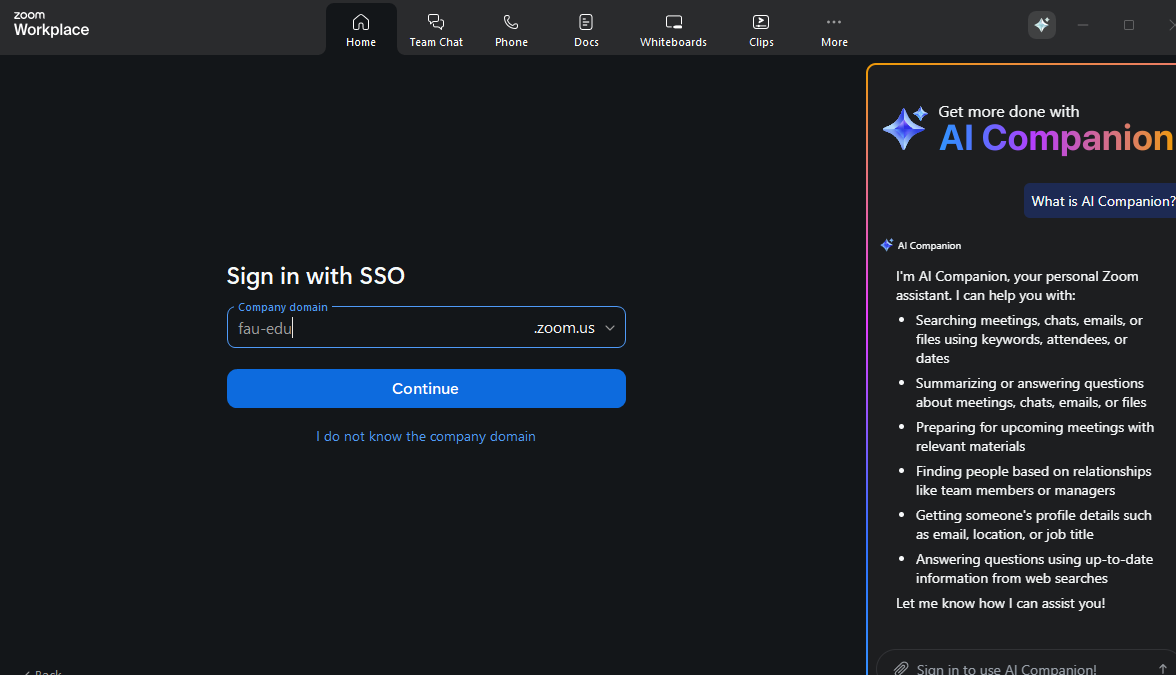Switch to the Team Chat tab
This screenshot has width=1176, height=675.
click(x=436, y=28)
